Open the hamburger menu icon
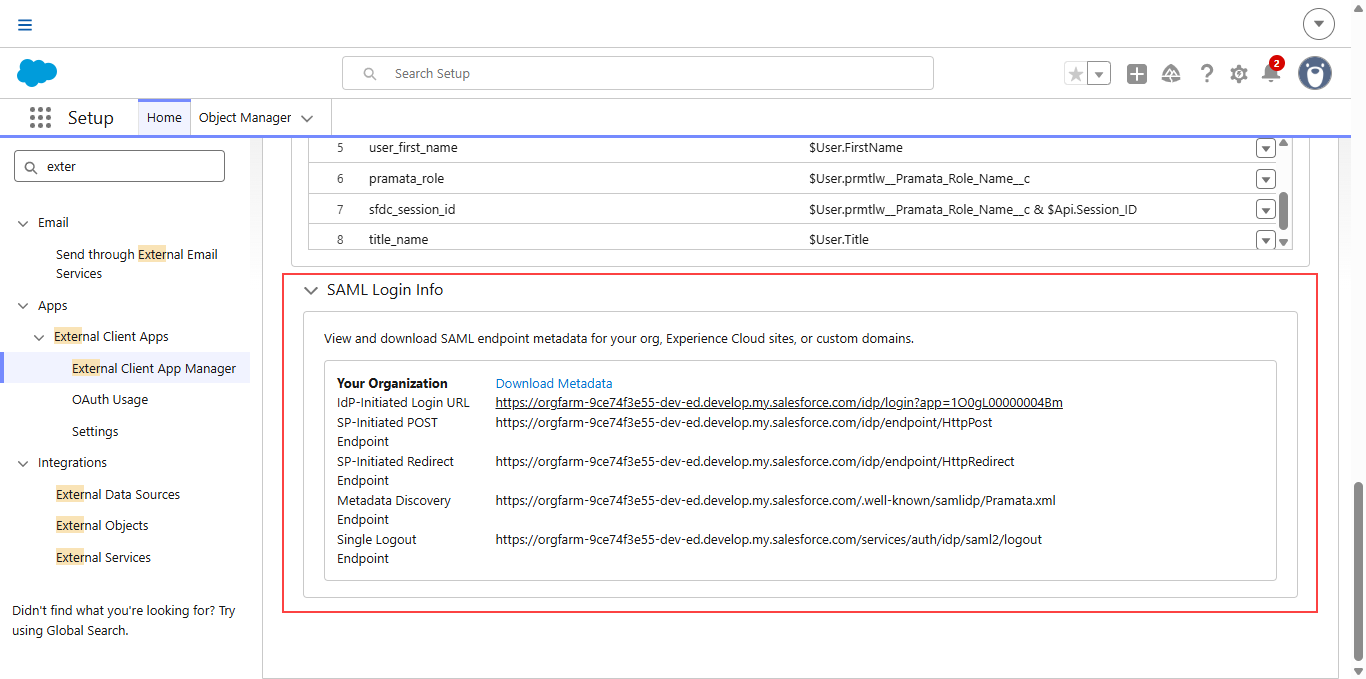Image resolution: width=1366 pixels, height=679 pixels. pos(25,25)
